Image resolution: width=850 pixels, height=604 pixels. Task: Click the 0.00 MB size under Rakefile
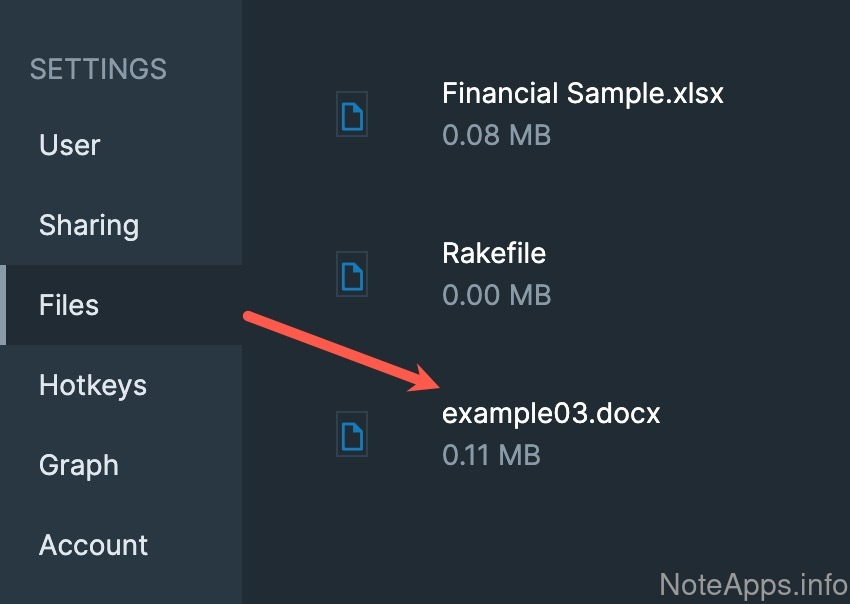pos(496,295)
